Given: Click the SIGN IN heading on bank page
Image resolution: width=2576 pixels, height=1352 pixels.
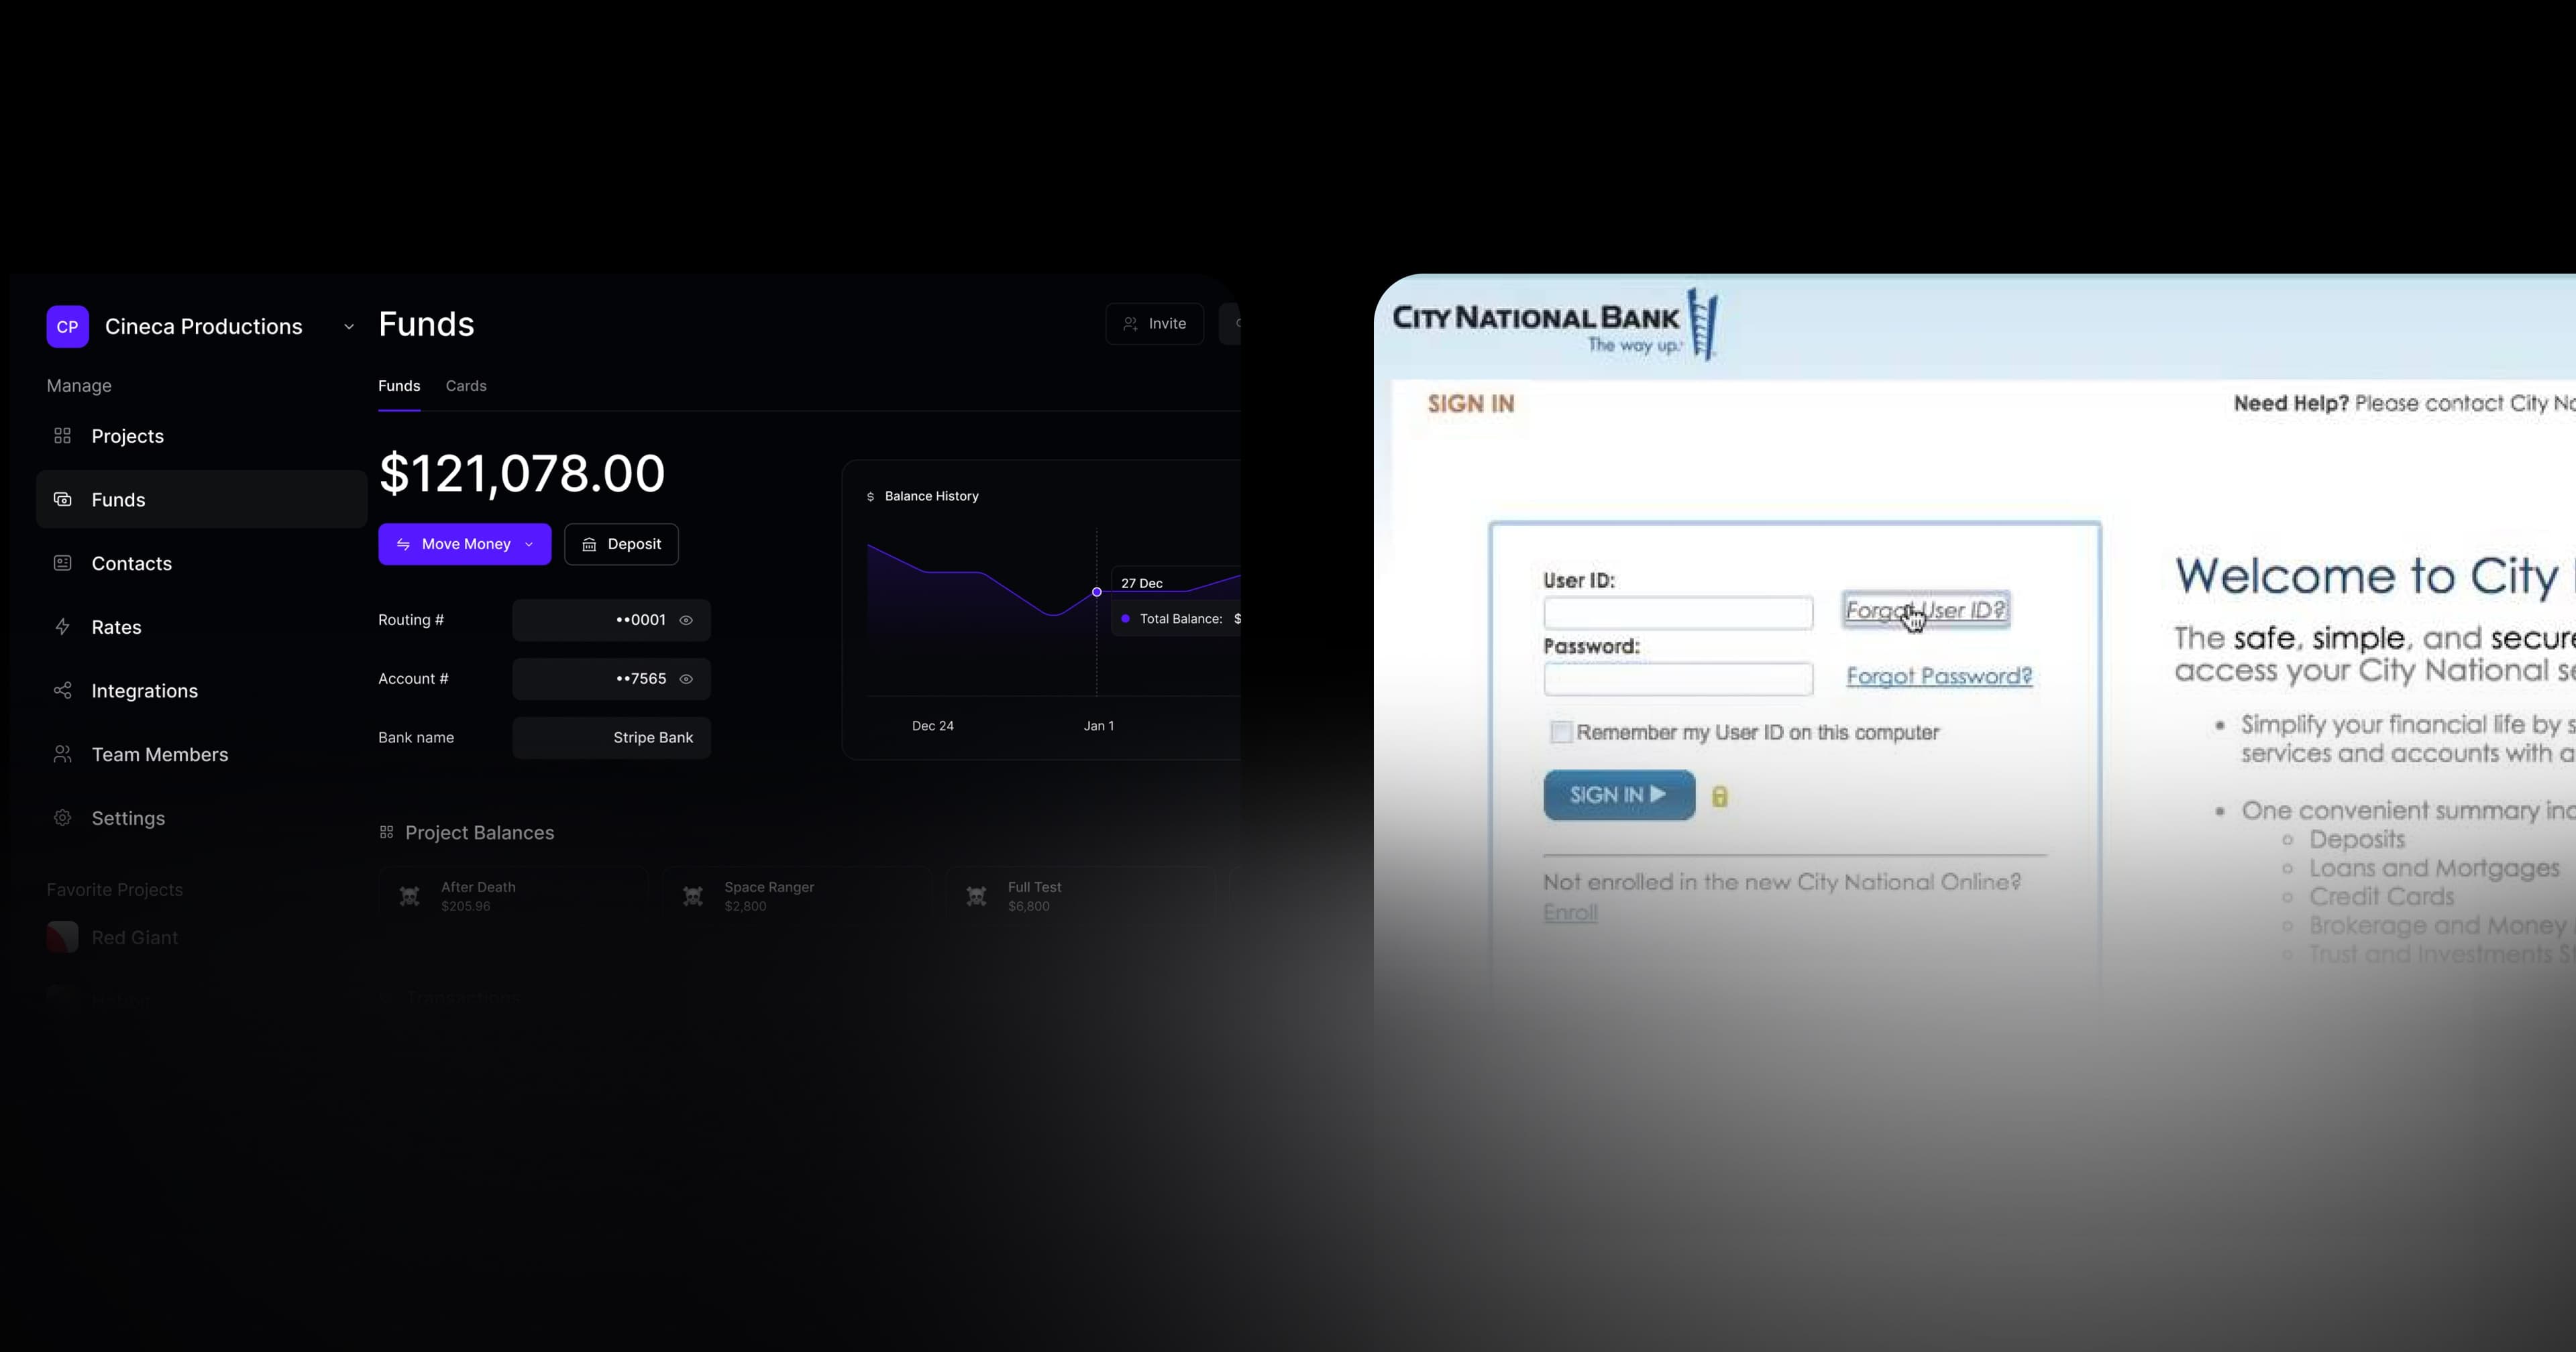Looking at the screenshot, I should click(1471, 404).
